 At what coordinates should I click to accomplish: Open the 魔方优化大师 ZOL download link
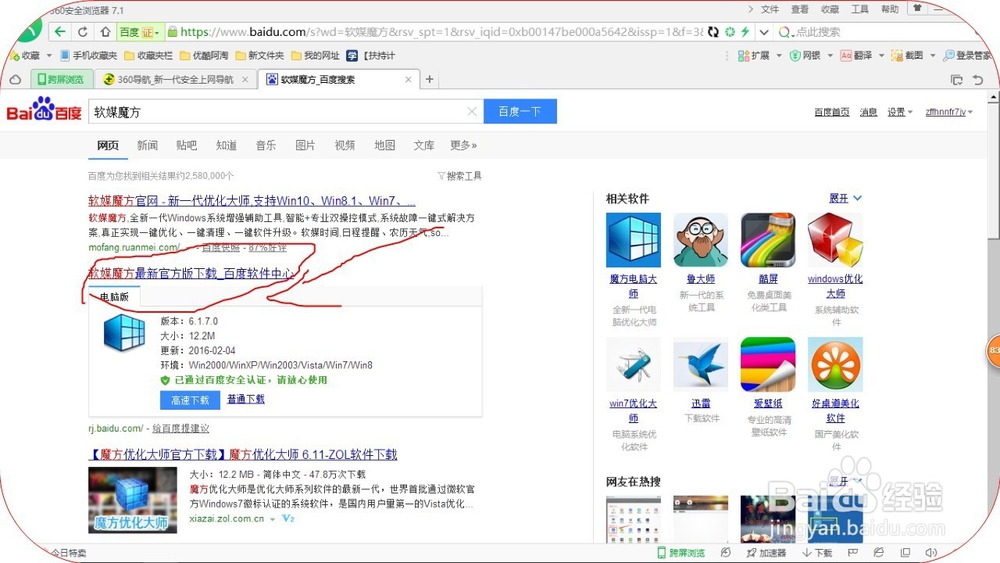coord(242,455)
